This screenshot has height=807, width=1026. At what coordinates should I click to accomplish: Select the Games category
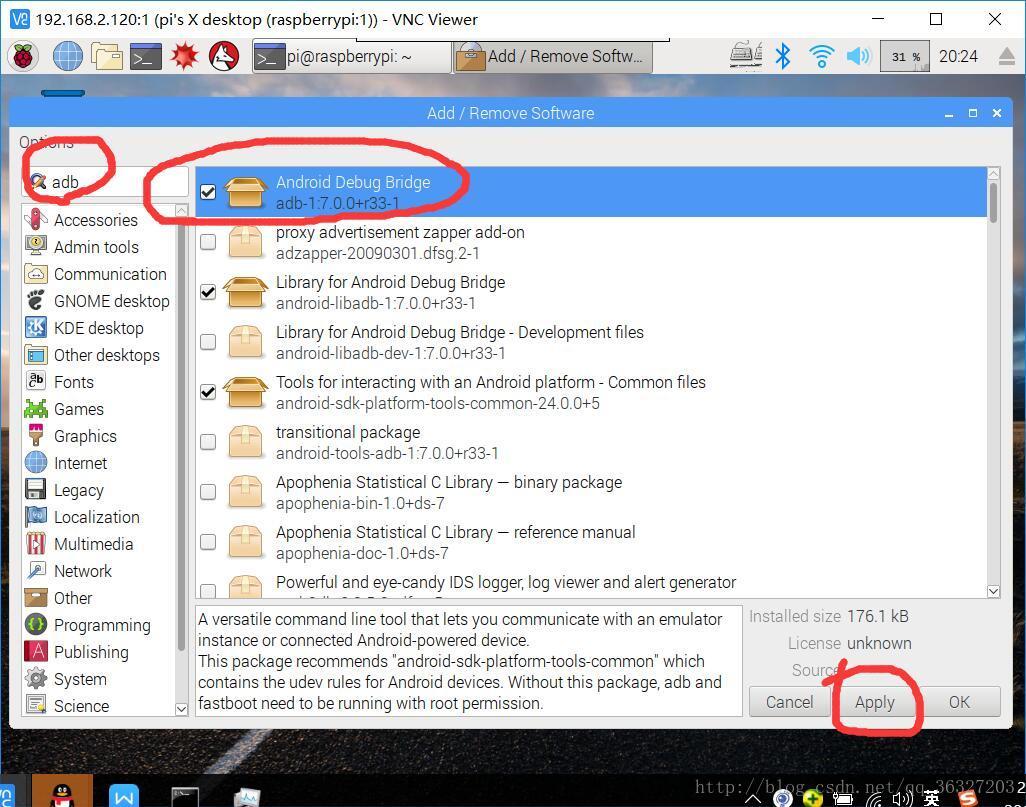coord(98,409)
